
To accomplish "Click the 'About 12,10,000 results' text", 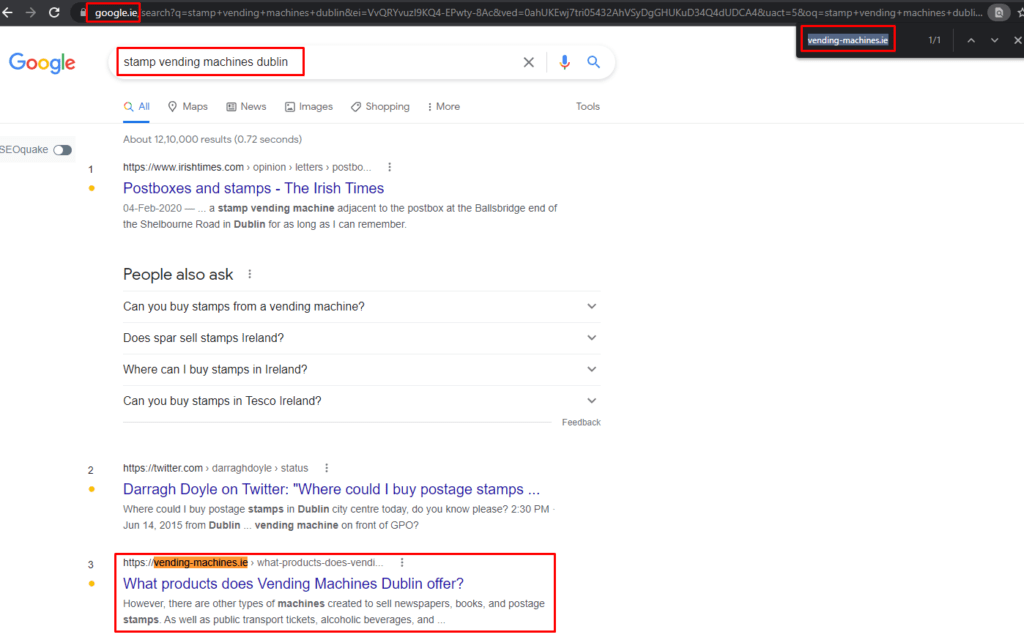I will tap(212, 139).
